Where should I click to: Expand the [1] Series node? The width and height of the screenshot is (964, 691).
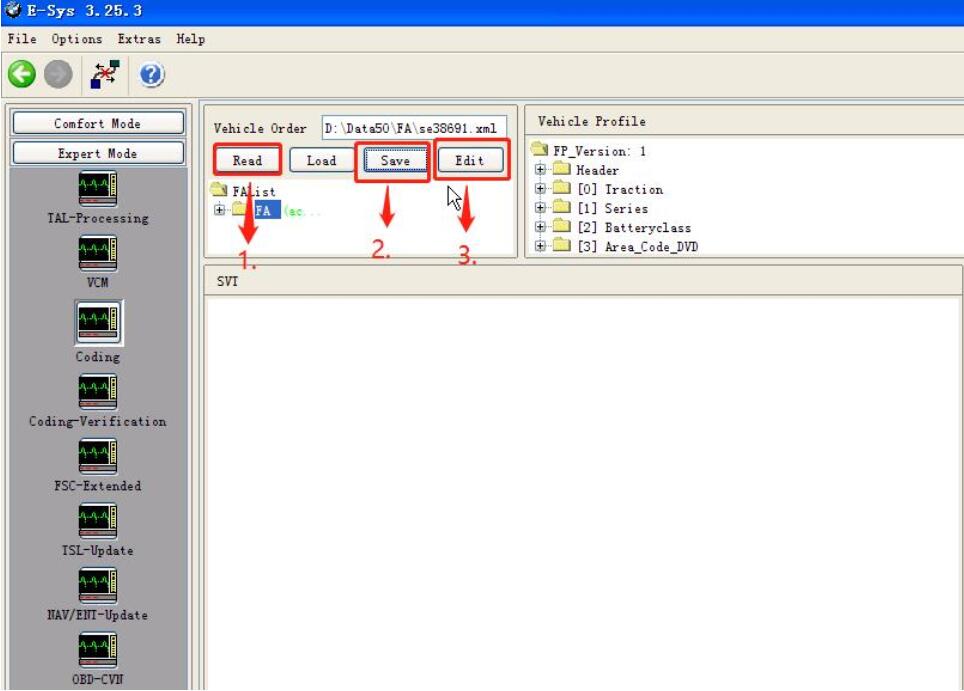pos(540,207)
